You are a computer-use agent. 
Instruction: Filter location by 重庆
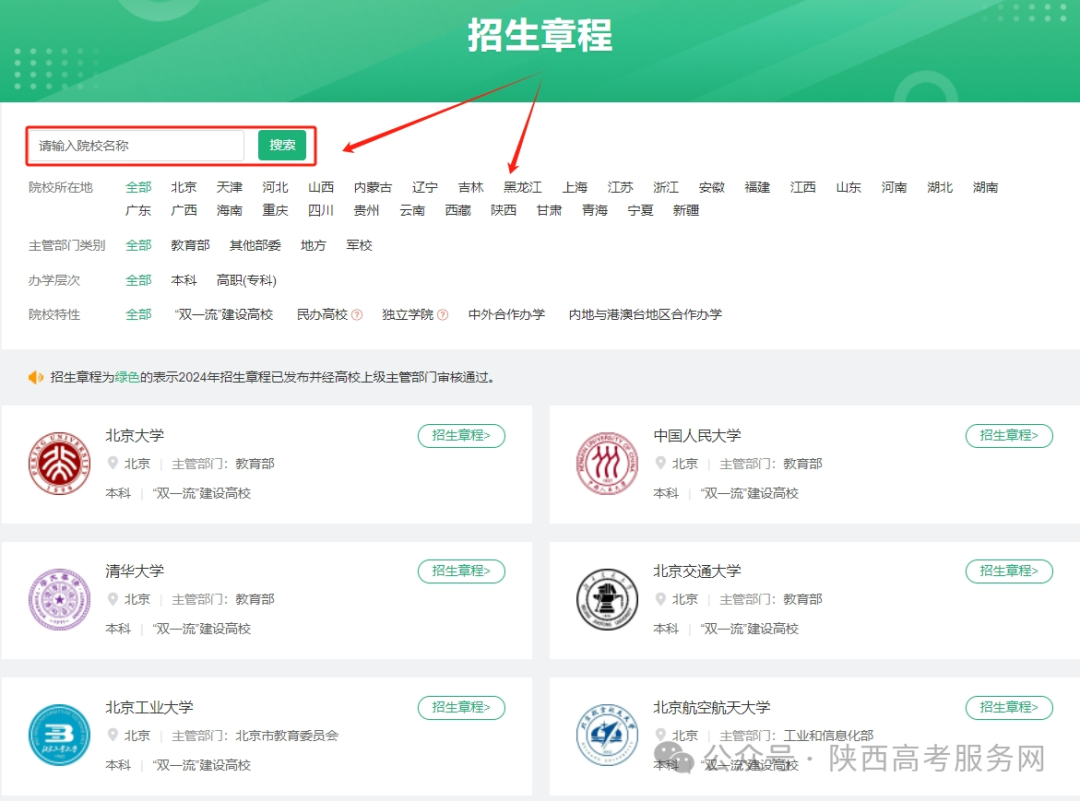(275, 210)
